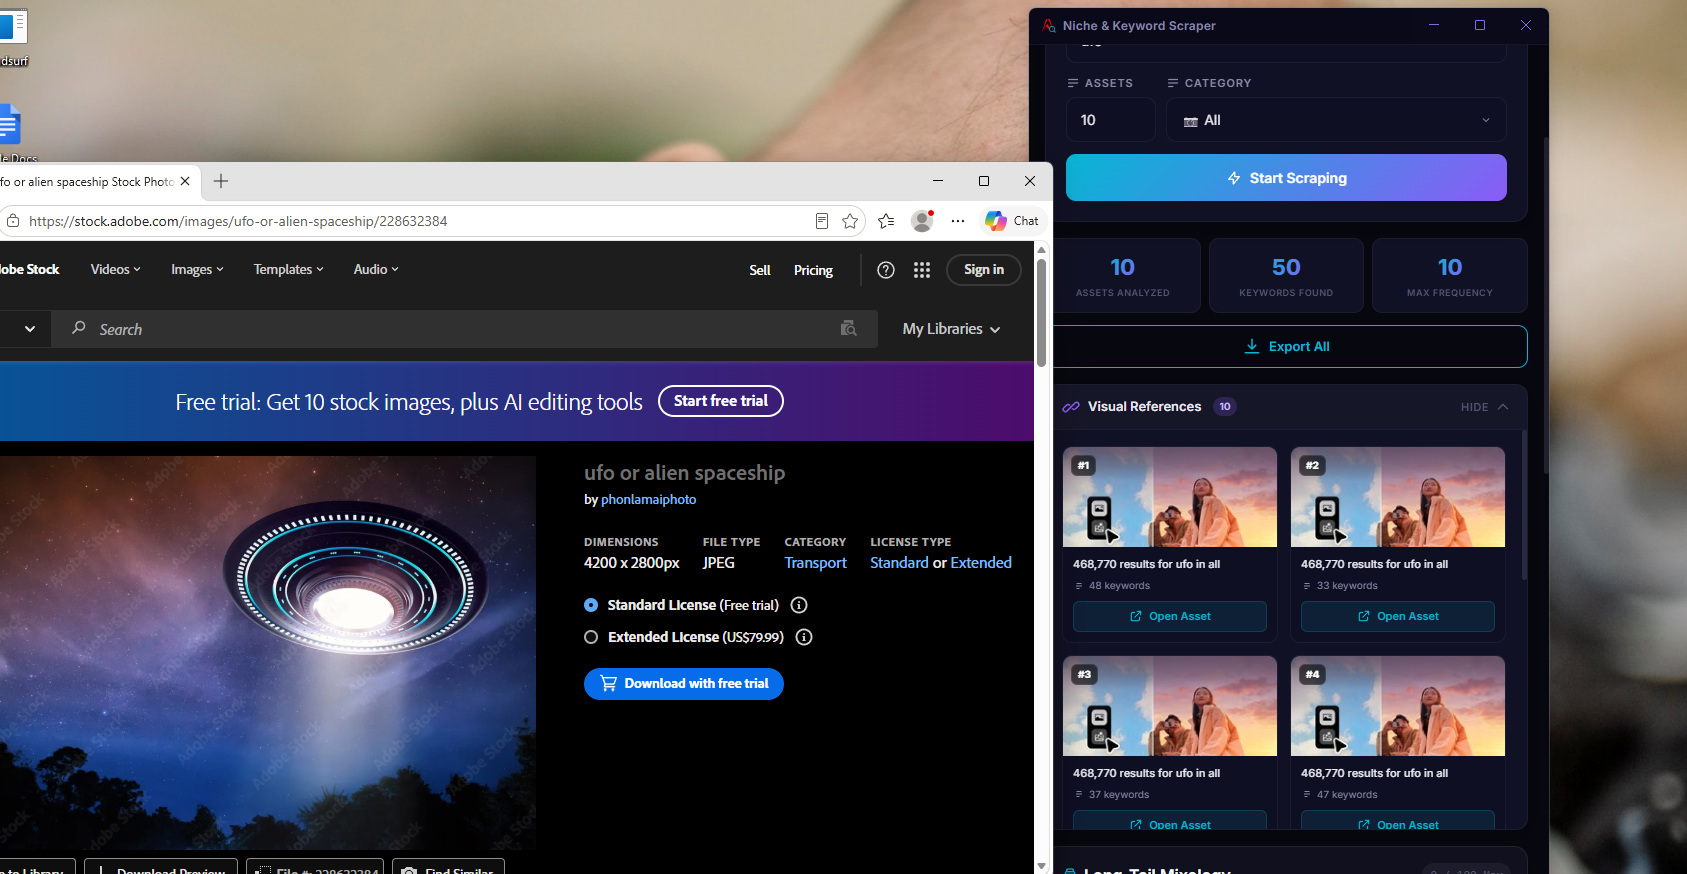Image resolution: width=1687 pixels, height=874 pixels.
Task: Open the desktop Docs file icon
Action: tap(9, 126)
